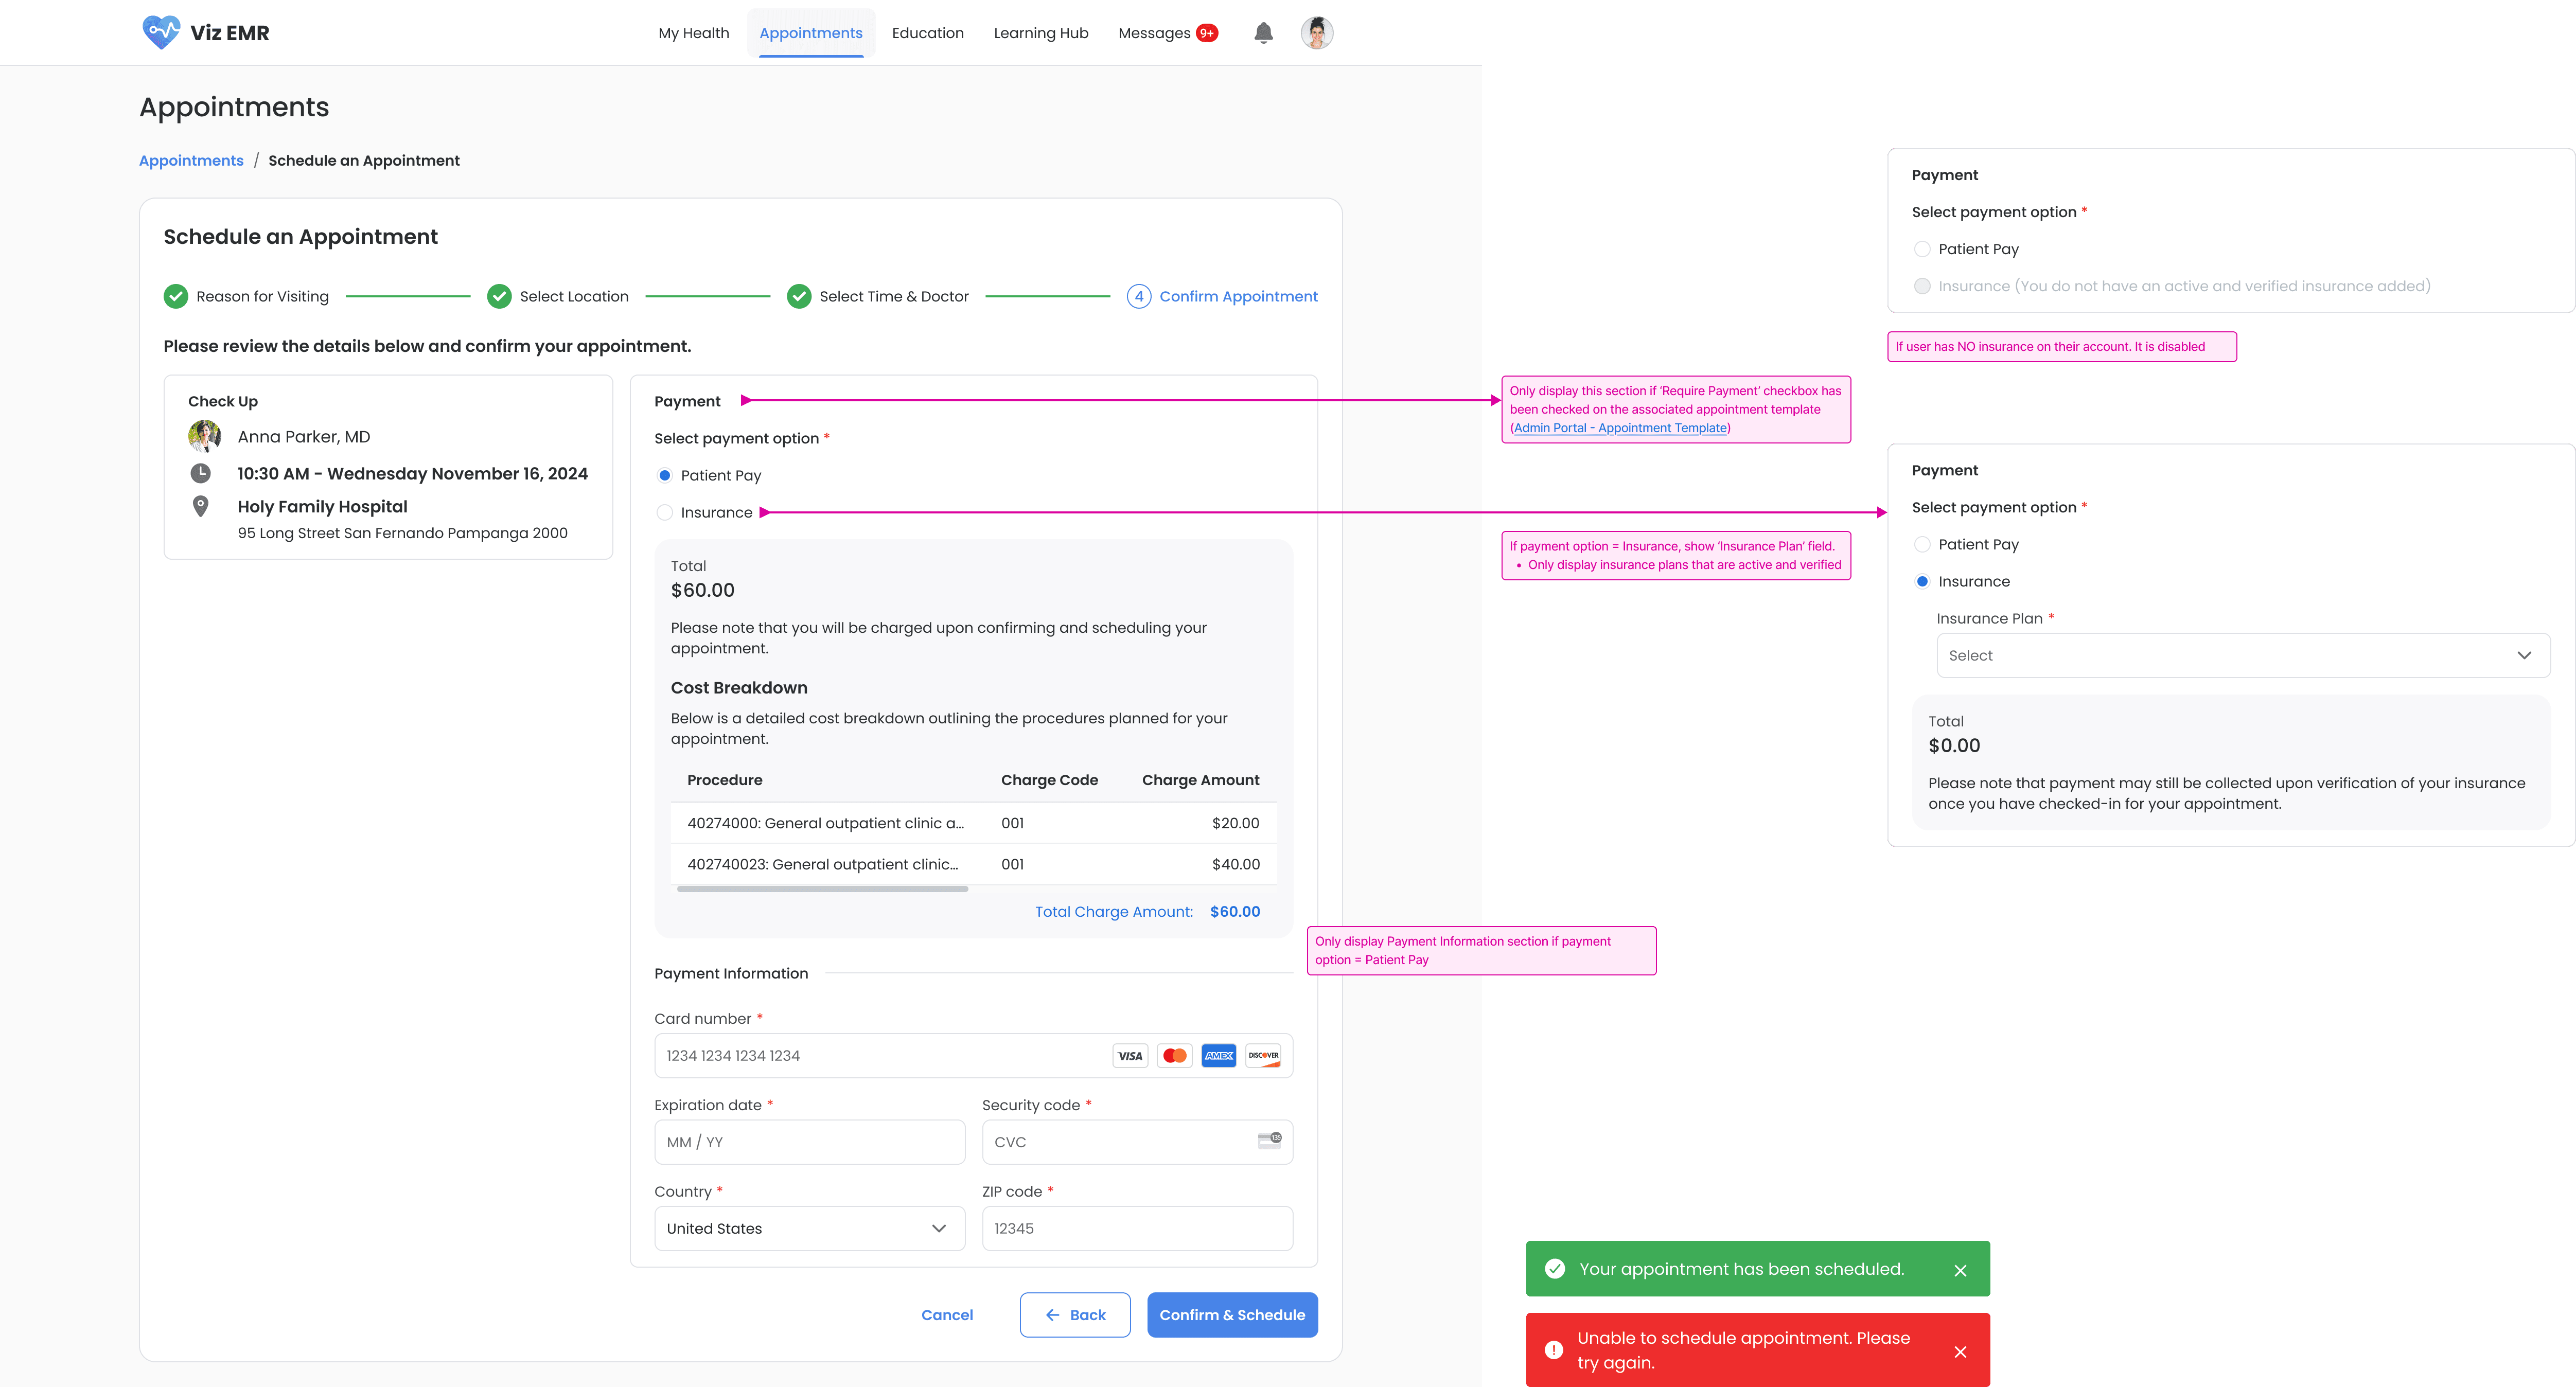This screenshot has height=1387, width=2576.
Task: Click the CVC card hint icon
Action: (1269, 1140)
